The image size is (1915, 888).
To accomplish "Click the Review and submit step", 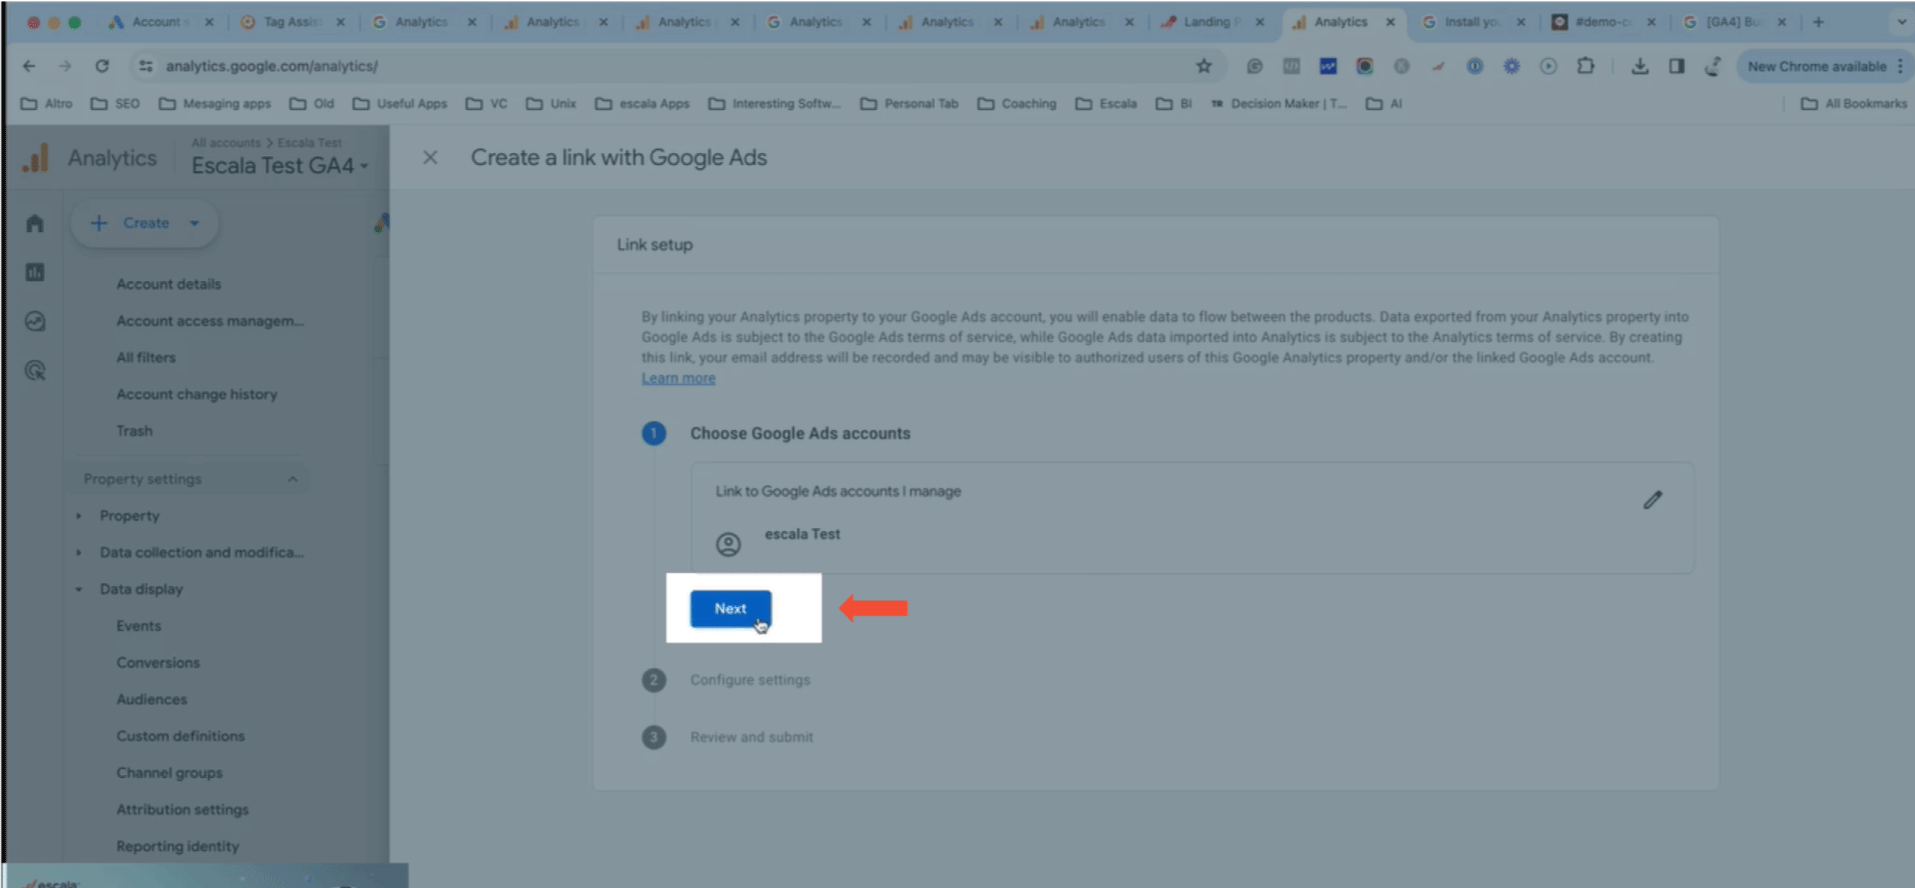I will [x=751, y=737].
